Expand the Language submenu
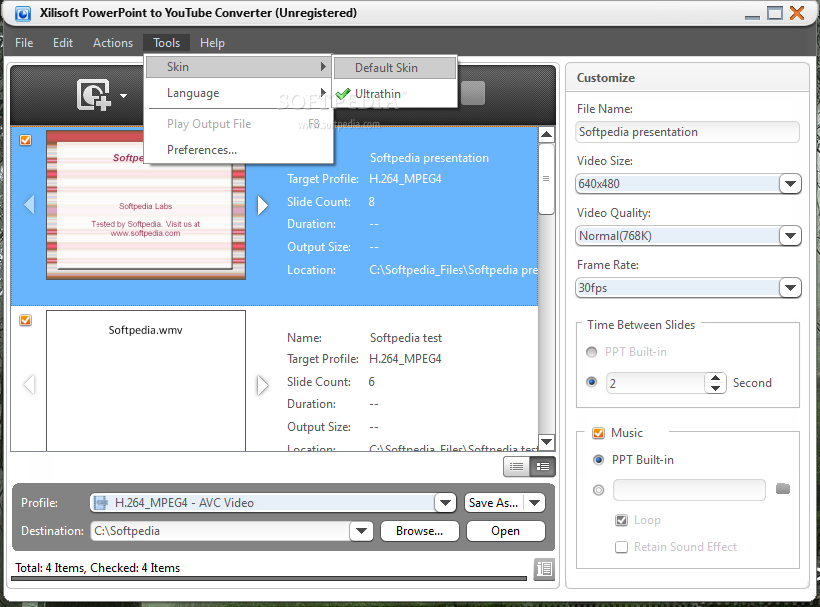Viewport: 820px width, 607px height. pos(238,93)
